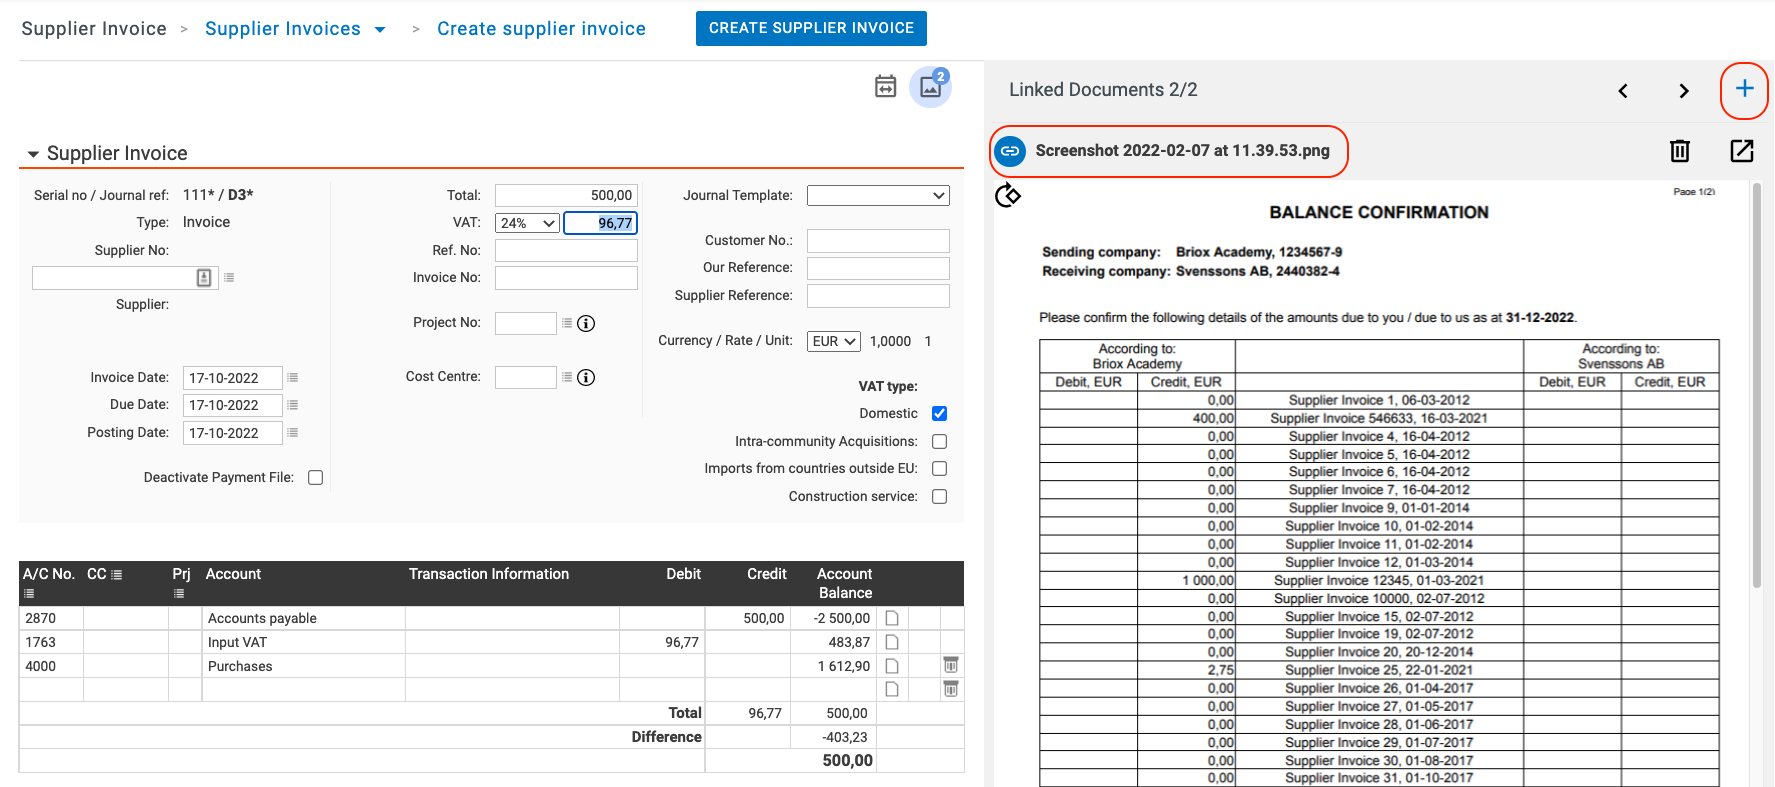Uncheck the Domestic VAT type checkbox
The height and width of the screenshot is (787, 1775).
pos(939,414)
